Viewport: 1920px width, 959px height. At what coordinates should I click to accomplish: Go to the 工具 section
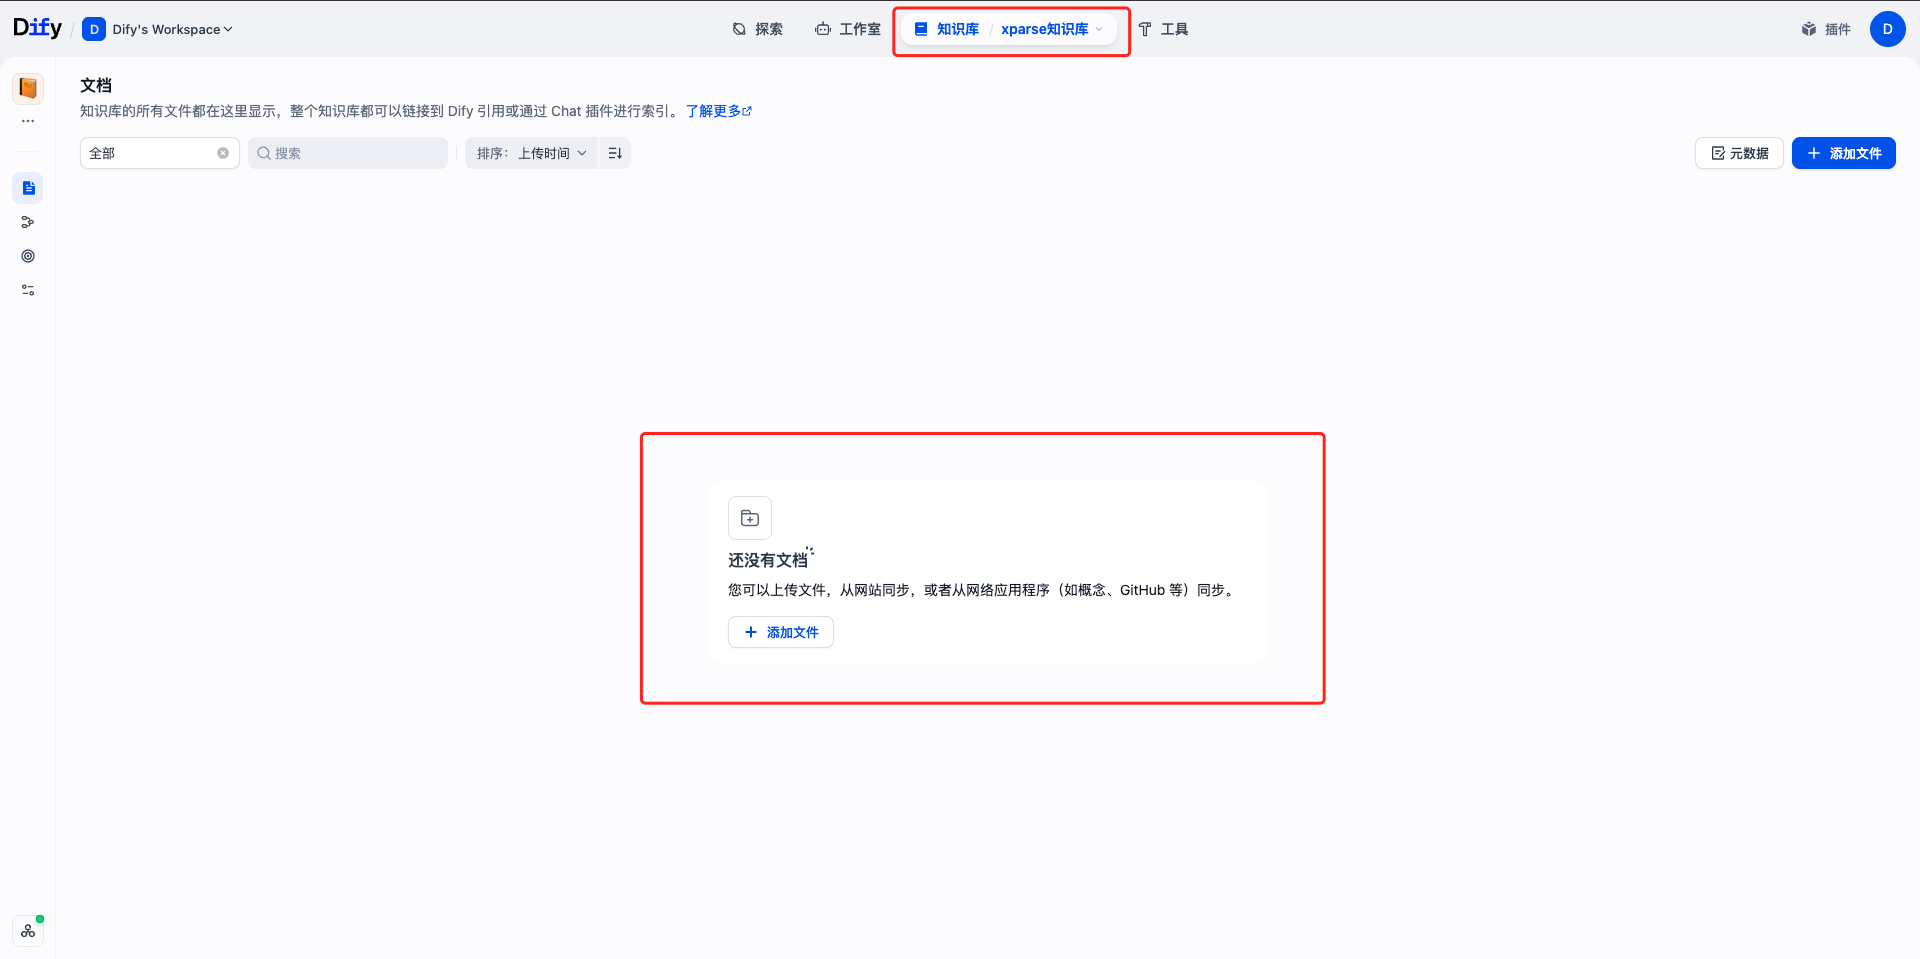pos(1165,29)
